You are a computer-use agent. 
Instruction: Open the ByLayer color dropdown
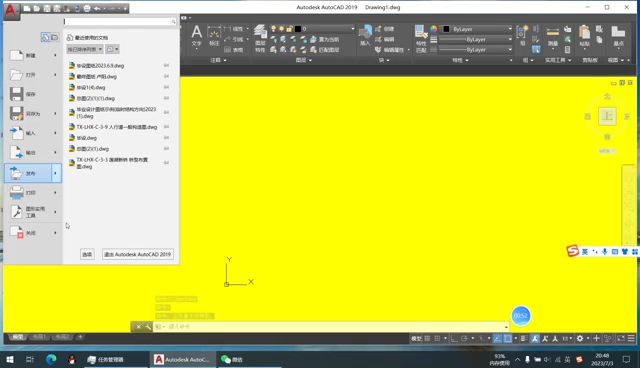(x=477, y=29)
